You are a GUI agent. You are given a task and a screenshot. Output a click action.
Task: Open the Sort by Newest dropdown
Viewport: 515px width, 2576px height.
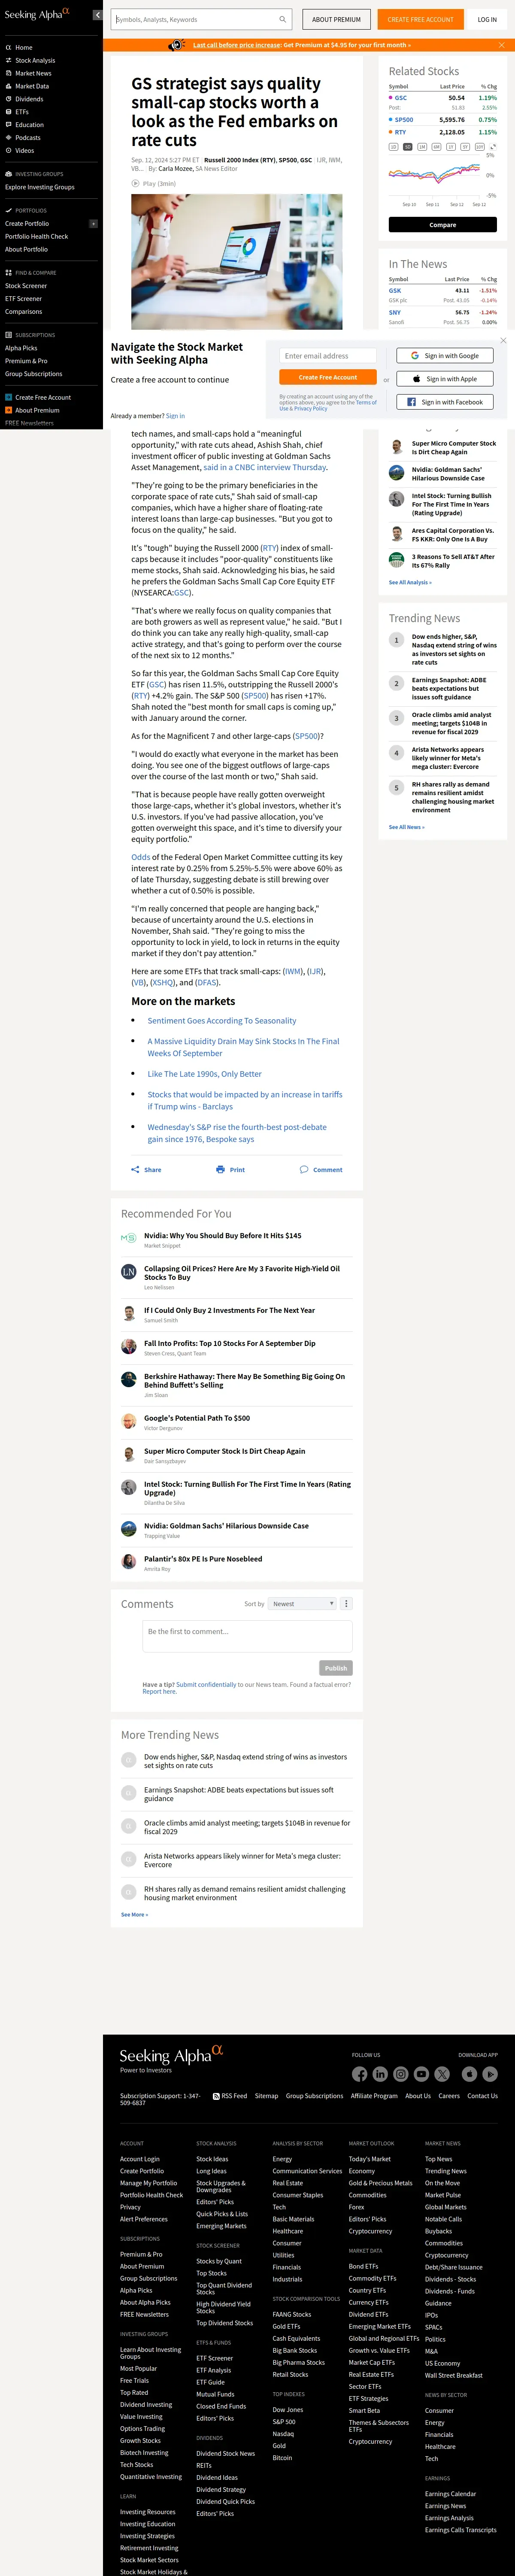pyautogui.click(x=303, y=1604)
